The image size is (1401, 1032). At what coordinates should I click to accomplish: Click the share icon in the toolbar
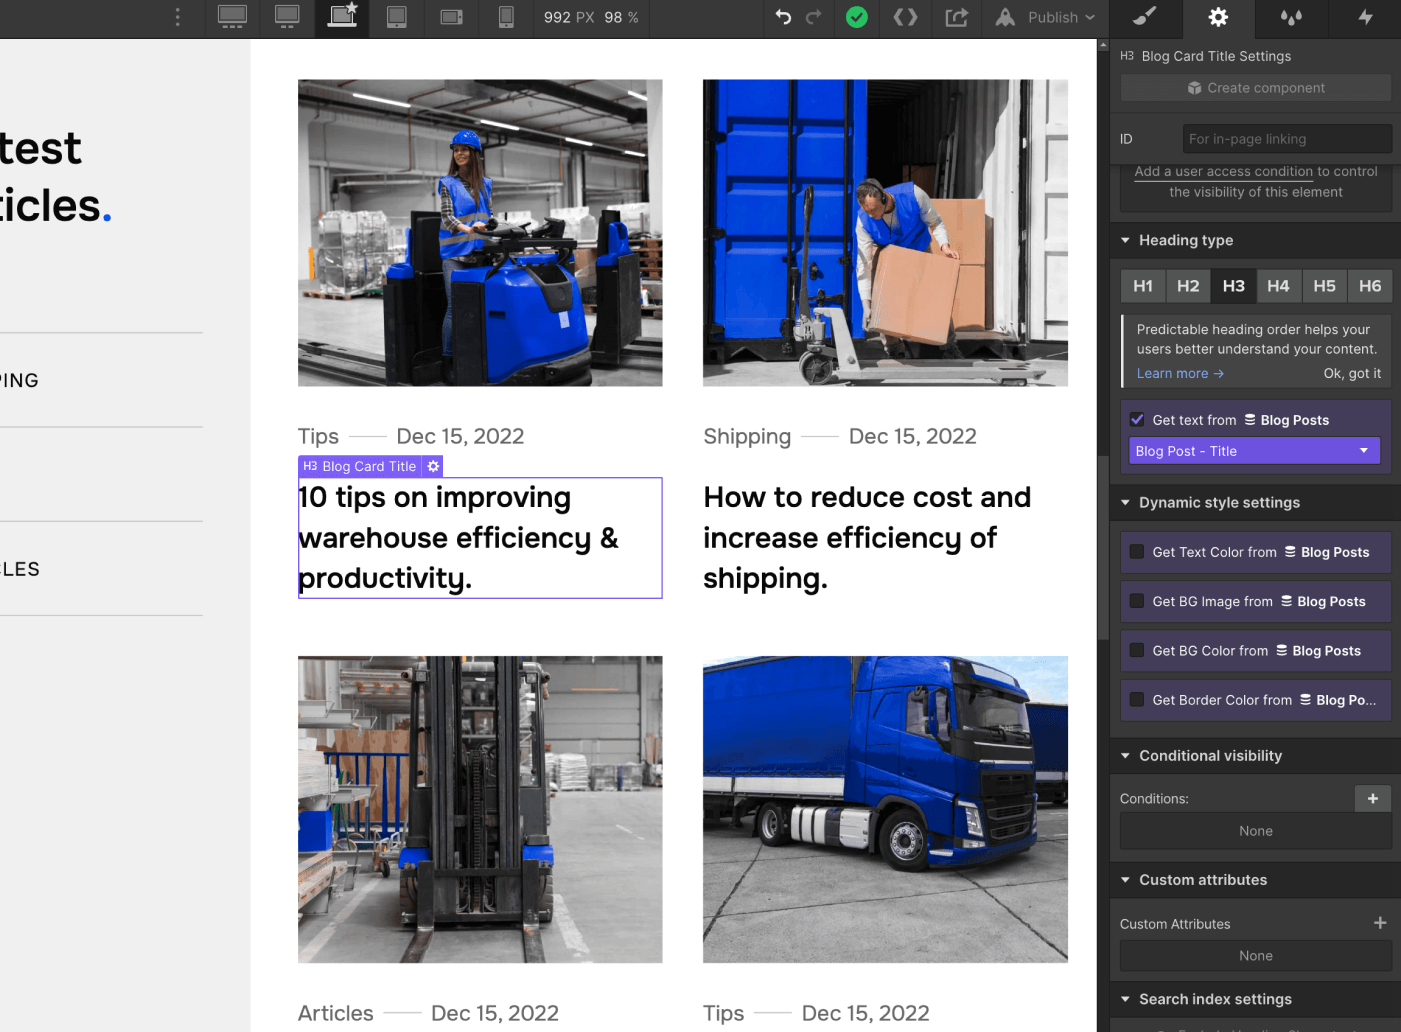point(956,17)
